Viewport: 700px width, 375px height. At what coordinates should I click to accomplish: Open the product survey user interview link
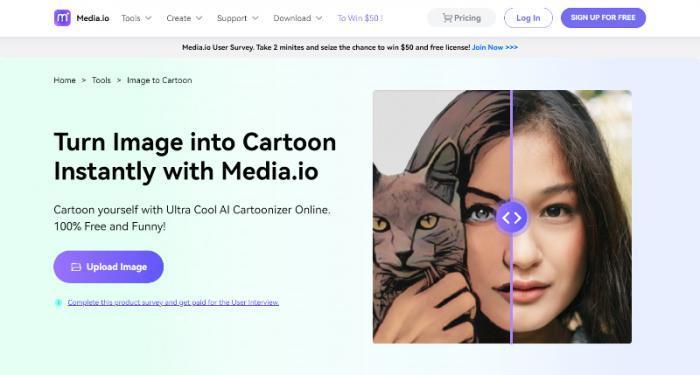coord(173,302)
